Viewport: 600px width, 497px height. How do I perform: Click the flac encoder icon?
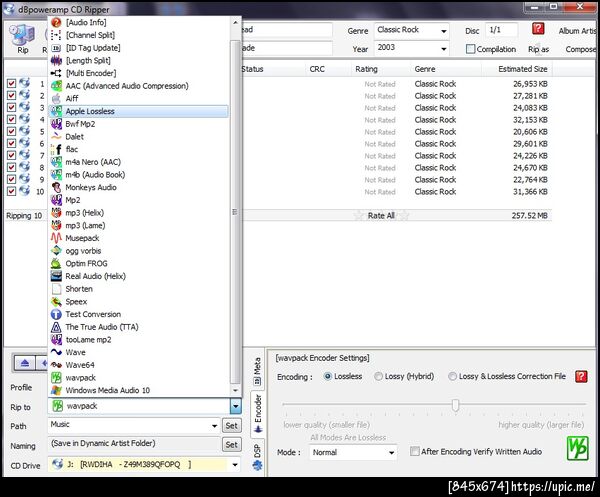pyautogui.click(x=56, y=149)
